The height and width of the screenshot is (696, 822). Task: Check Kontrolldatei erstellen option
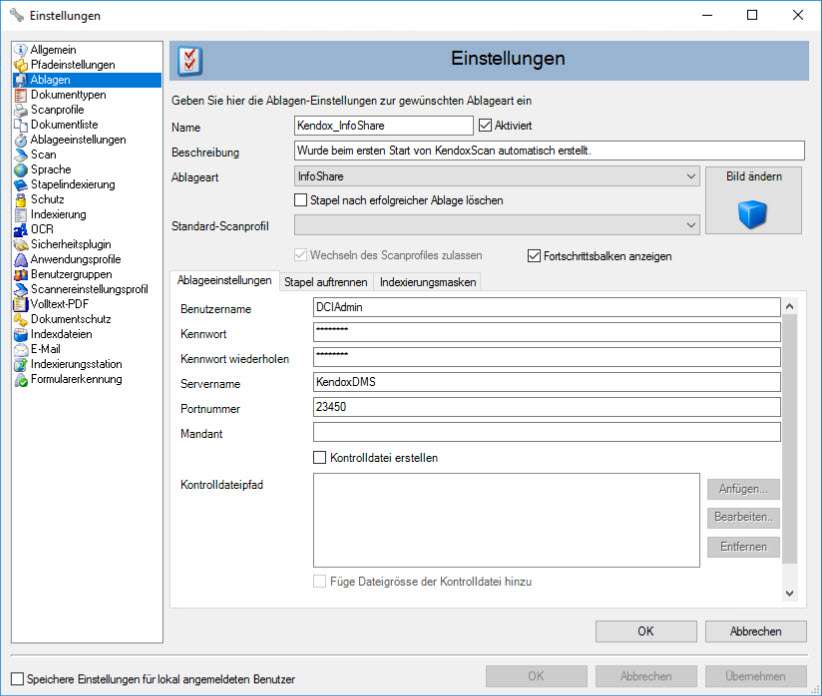(320, 458)
